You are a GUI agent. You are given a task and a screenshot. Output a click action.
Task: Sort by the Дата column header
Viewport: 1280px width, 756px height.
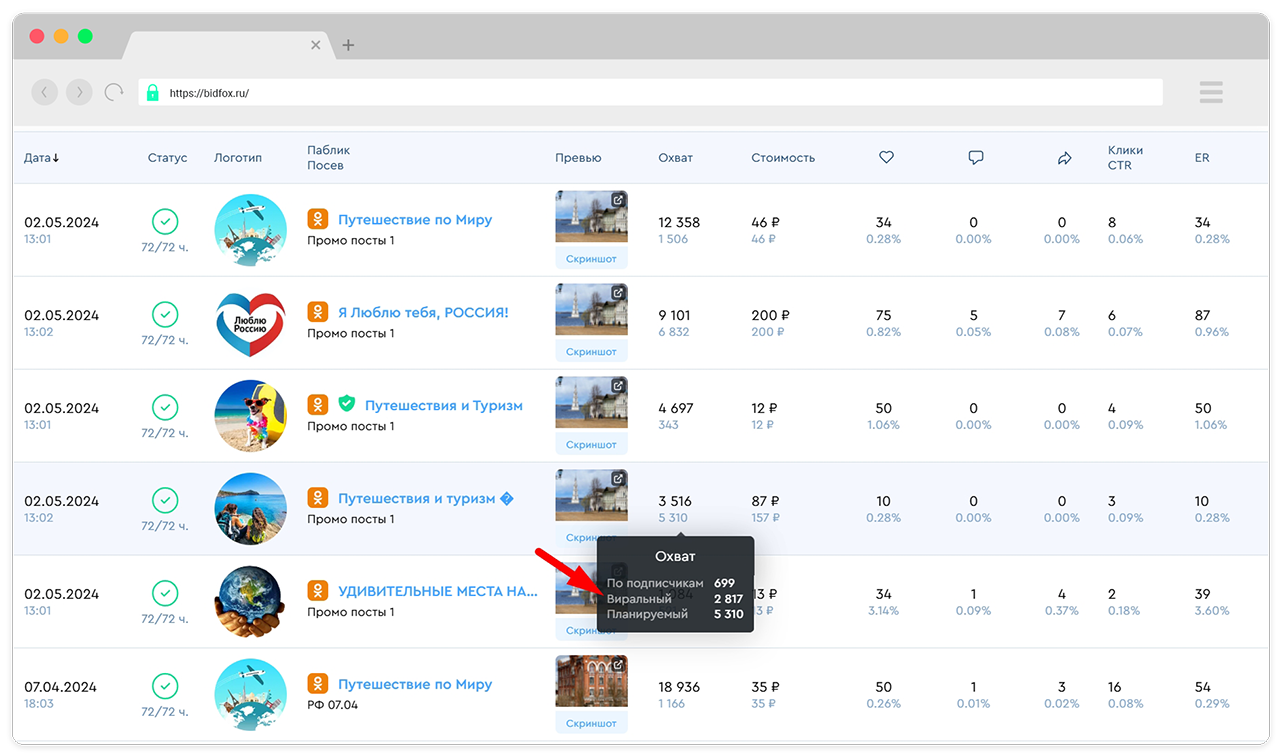point(42,158)
